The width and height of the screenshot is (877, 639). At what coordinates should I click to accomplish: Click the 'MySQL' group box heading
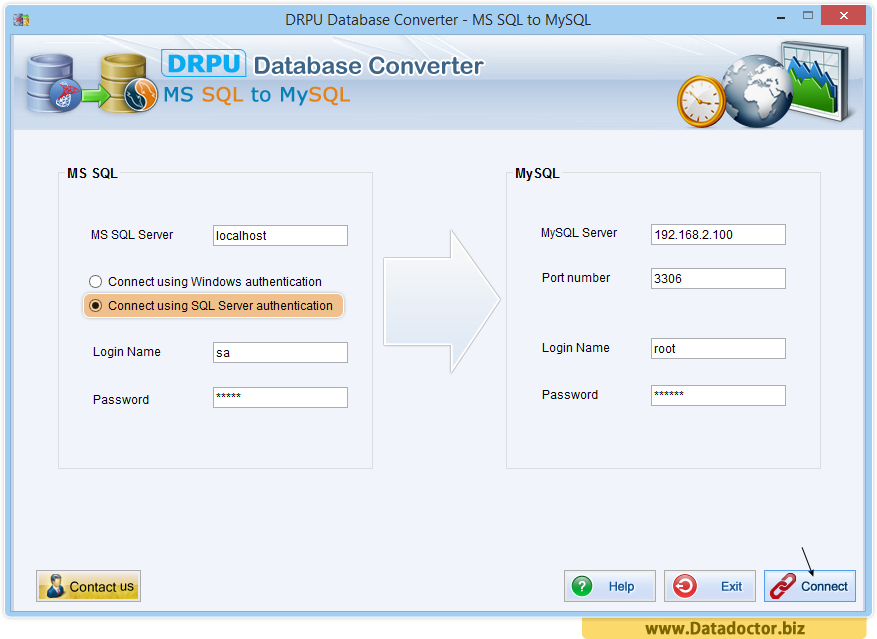537,173
